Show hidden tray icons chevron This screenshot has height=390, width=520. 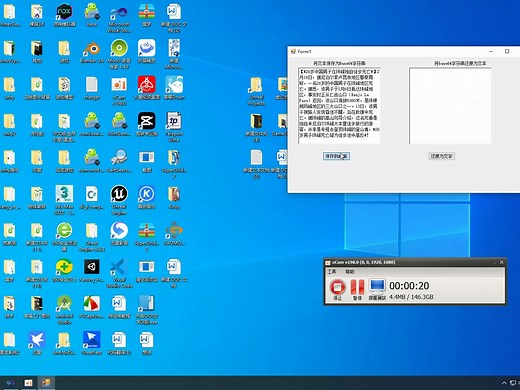[x=504, y=383]
